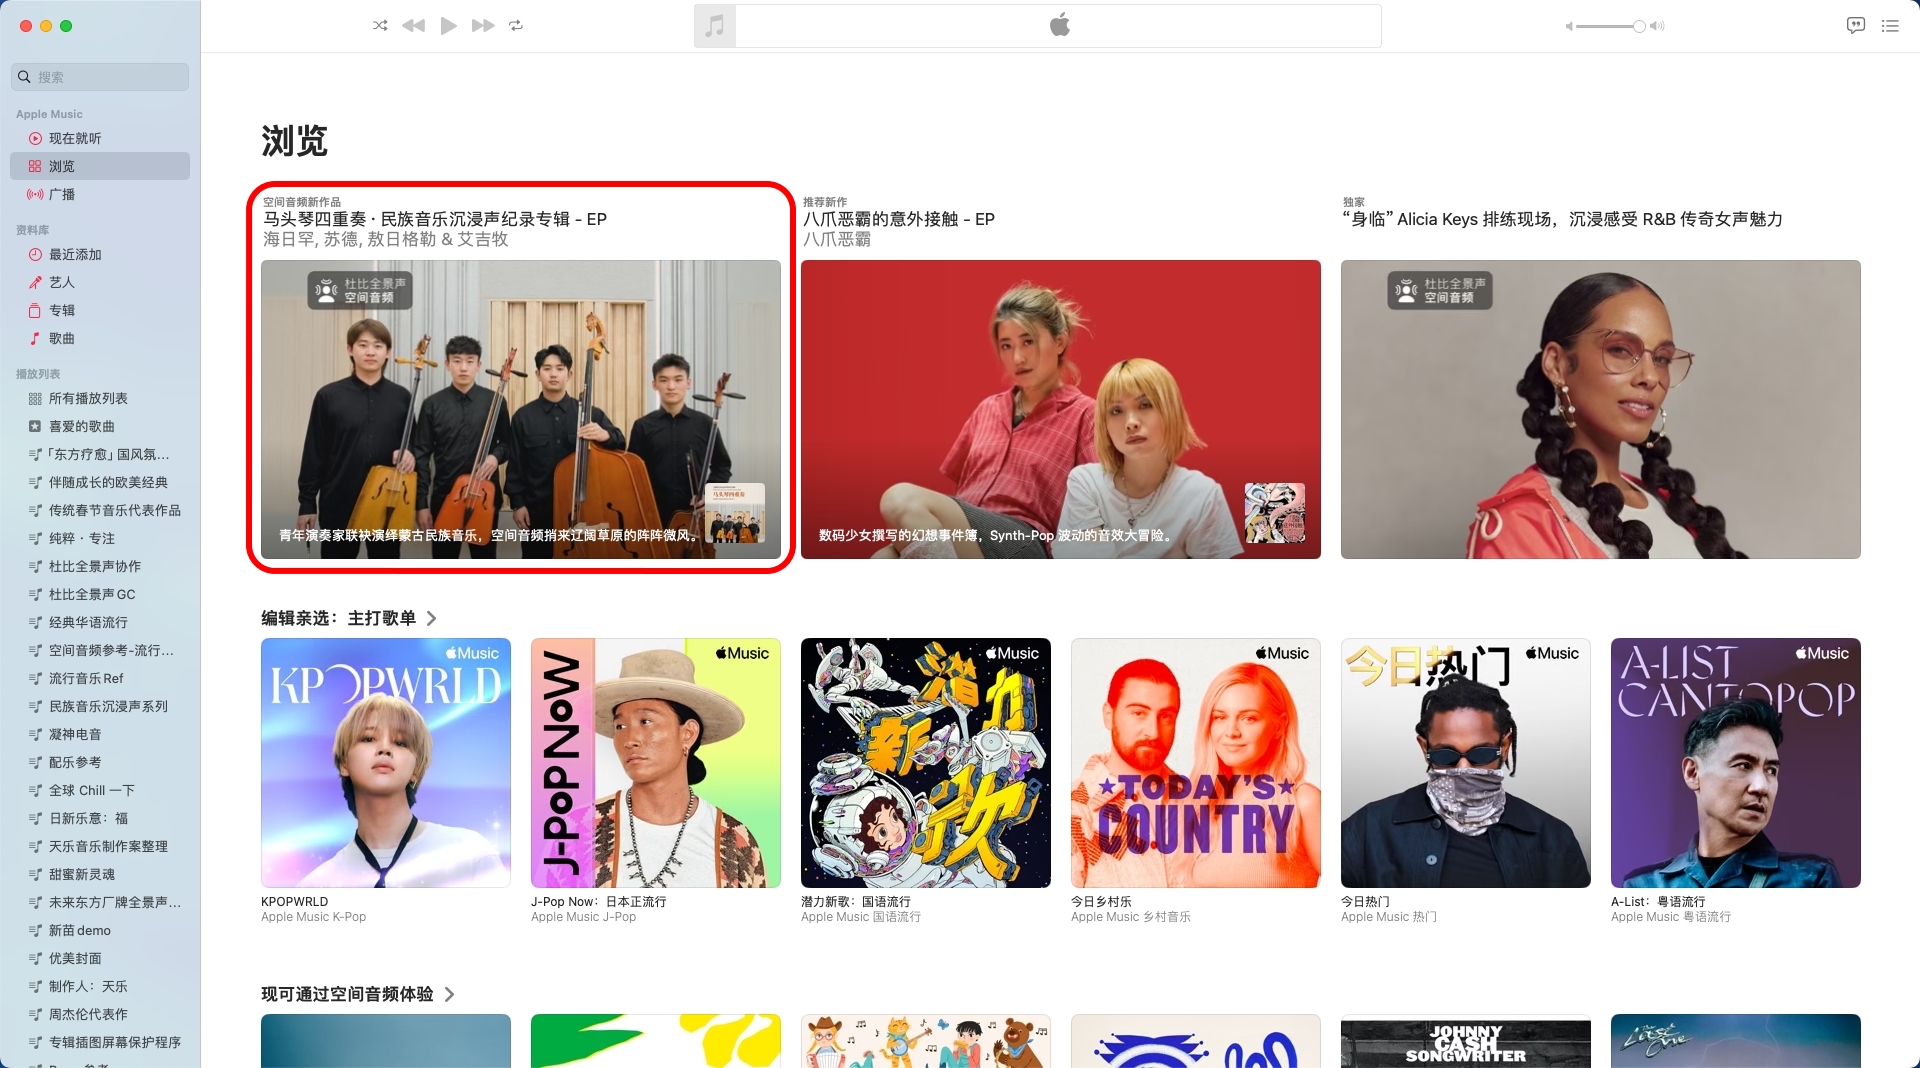This screenshot has height=1068, width=1920.
Task: Click Apple Music 粤语流行 curator link
Action: (1671, 917)
